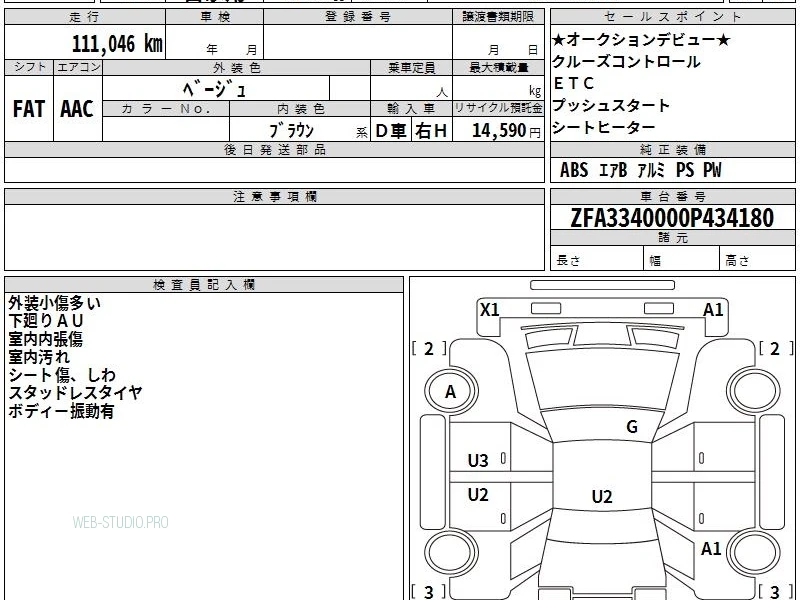
Task: Select inspector note 外装小傷多い
Action: pyautogui.click(x=55, y=303)
